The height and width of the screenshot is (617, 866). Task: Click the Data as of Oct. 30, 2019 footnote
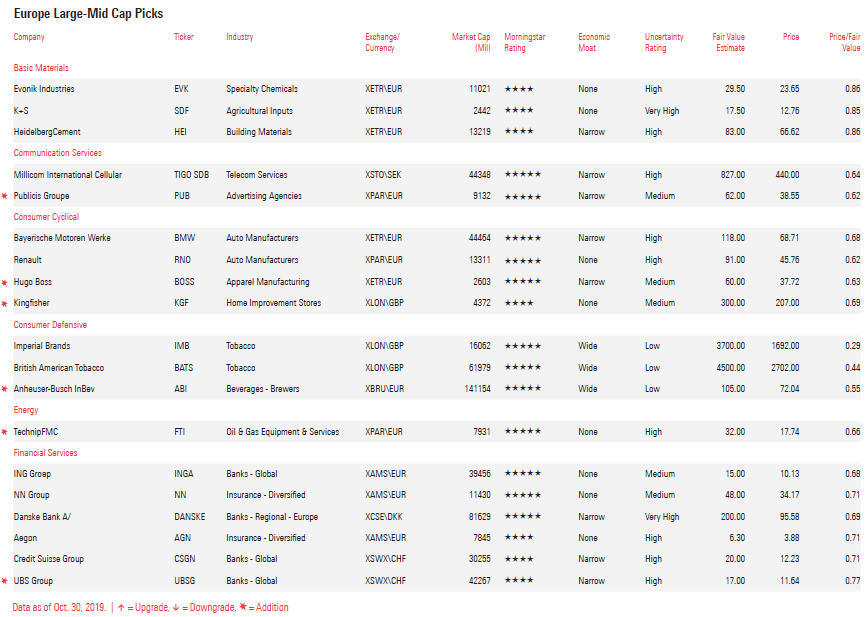click(x=60, y=607)
